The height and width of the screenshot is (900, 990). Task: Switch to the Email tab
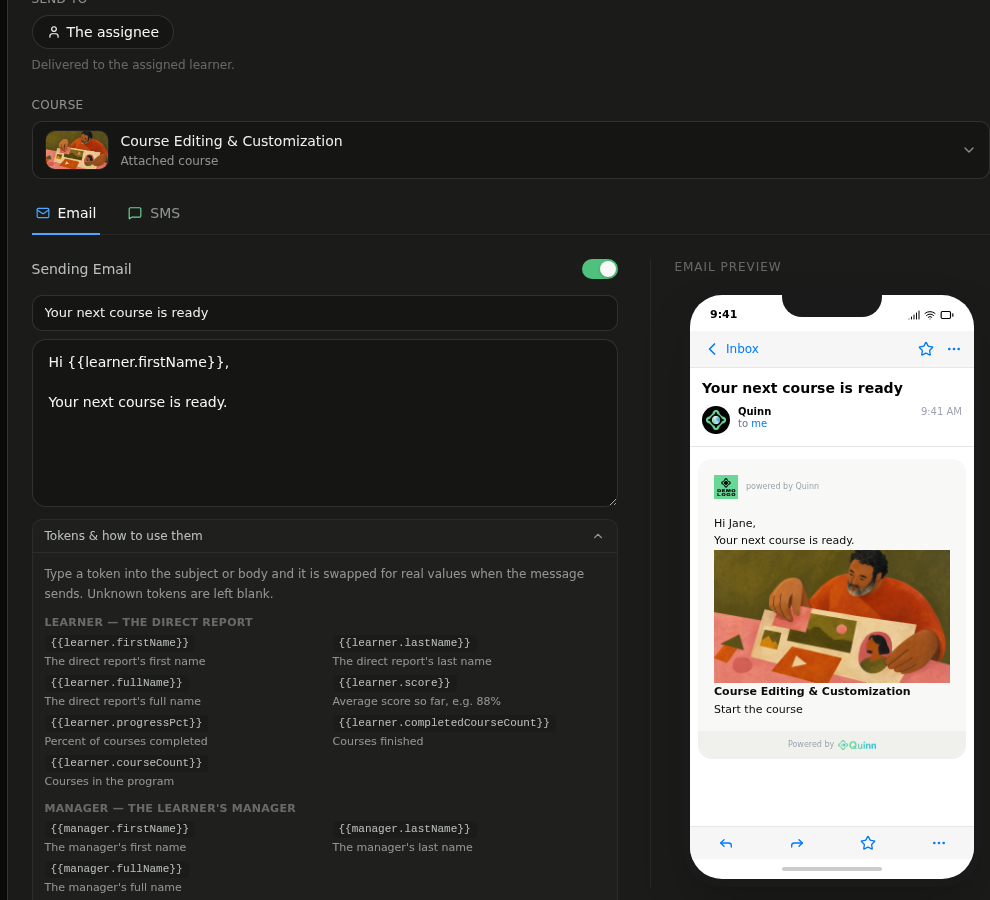point(66,213)
